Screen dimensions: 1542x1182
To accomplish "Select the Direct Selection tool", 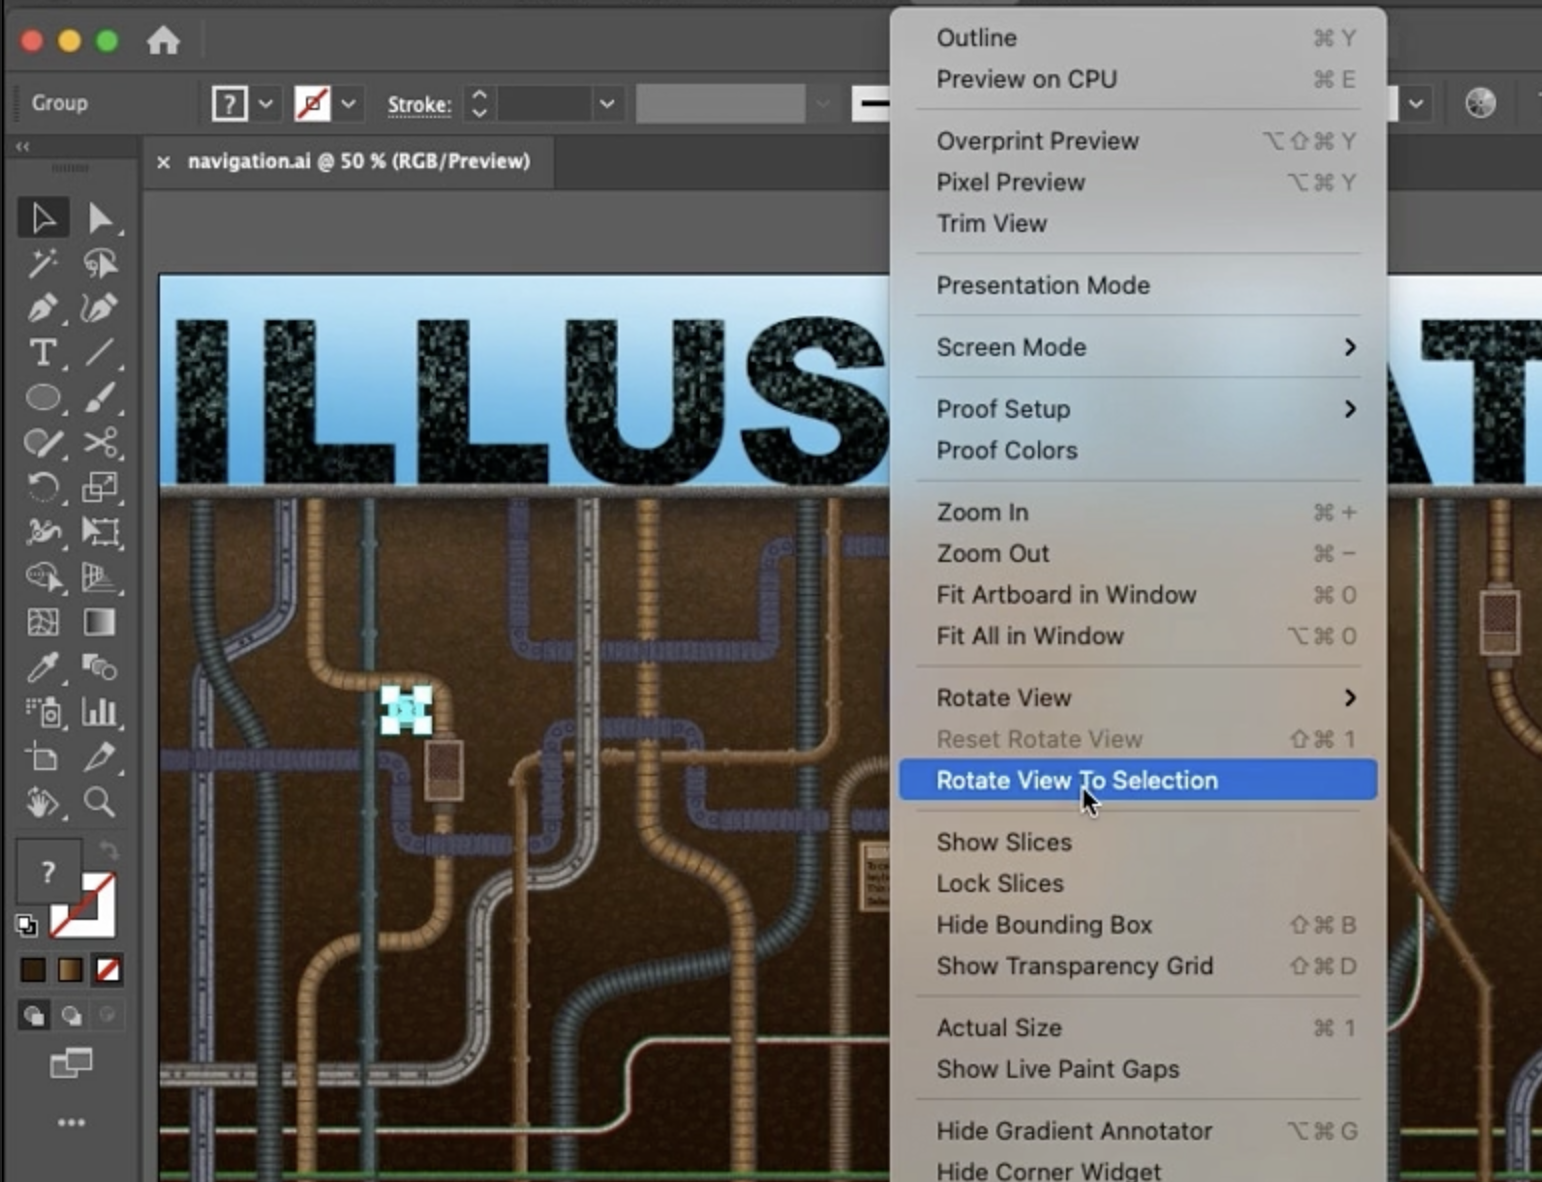I will coord(99,218).
